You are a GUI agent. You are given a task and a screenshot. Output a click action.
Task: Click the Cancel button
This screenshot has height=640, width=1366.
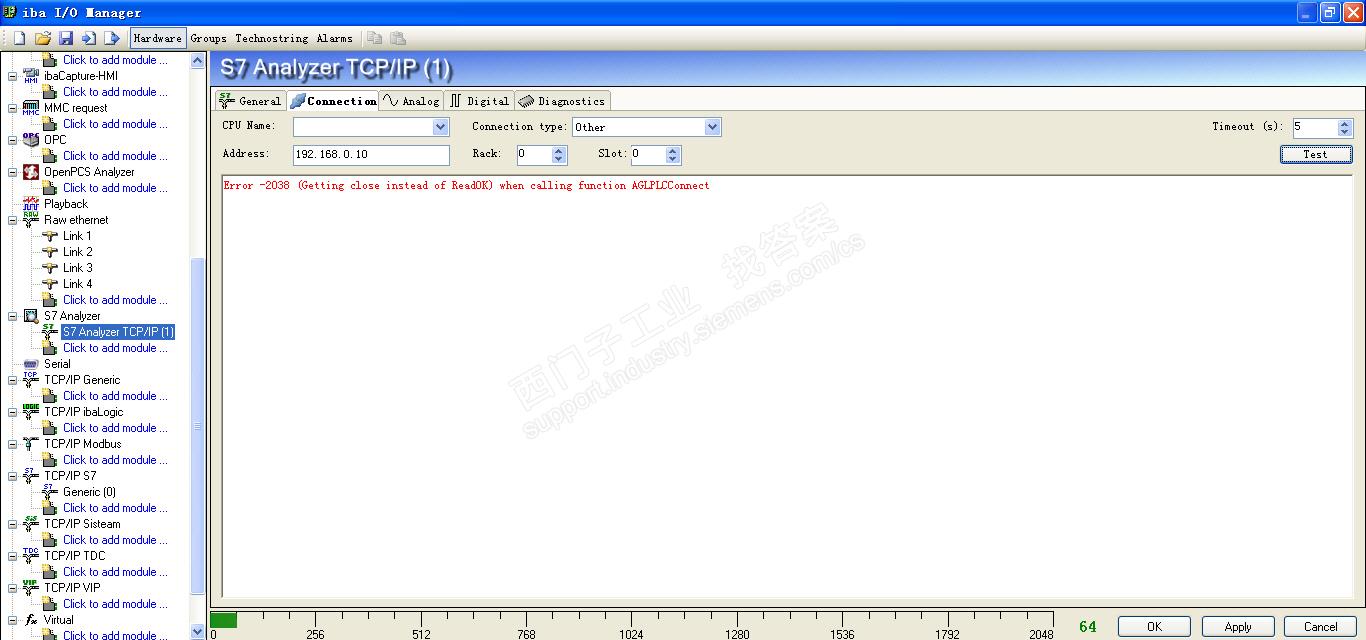tap(1320, 627)
